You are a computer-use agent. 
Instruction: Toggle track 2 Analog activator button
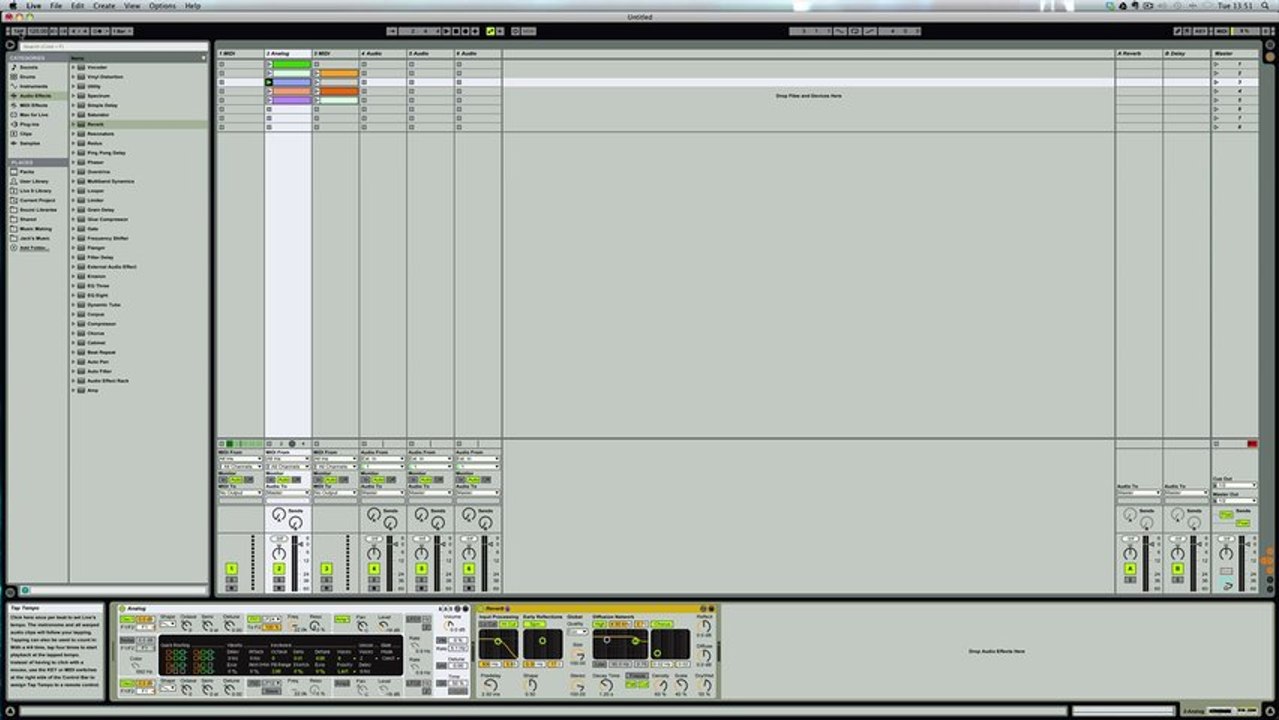pyautogui.click(x=279, y=569)
